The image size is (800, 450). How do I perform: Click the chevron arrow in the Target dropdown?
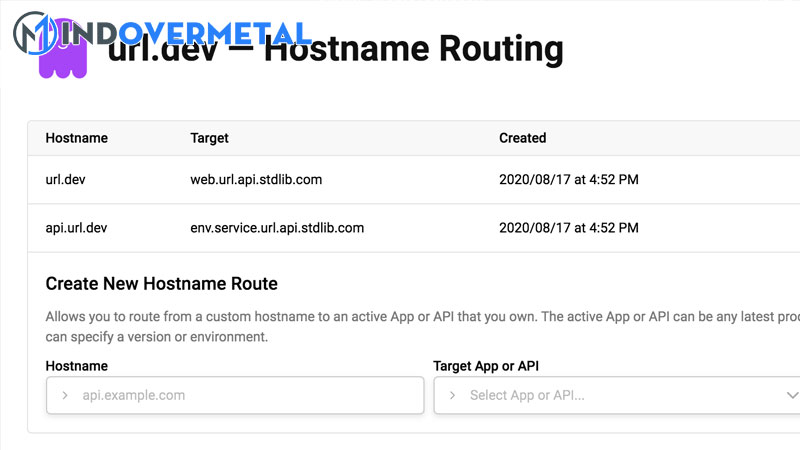point(792,395)
